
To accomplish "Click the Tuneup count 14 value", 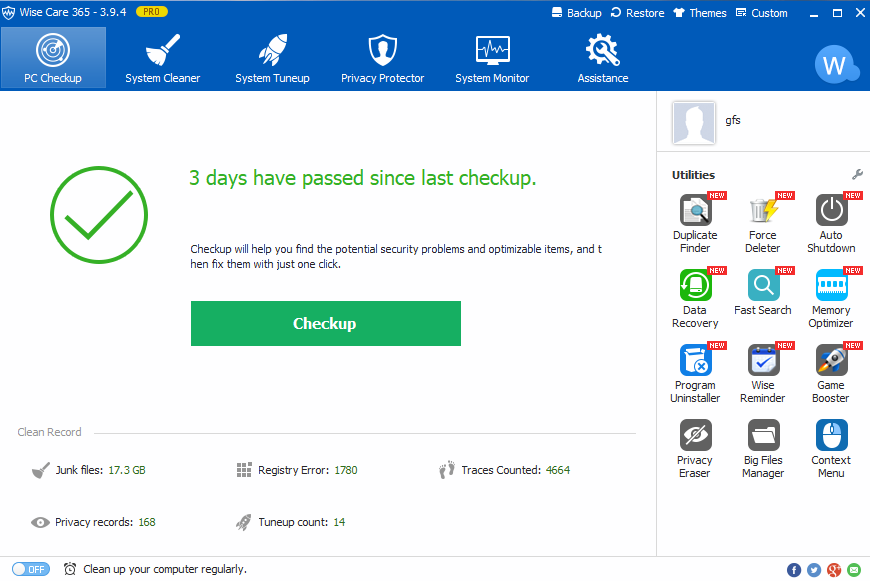I will pyautogui.click(x=339, y=522).
